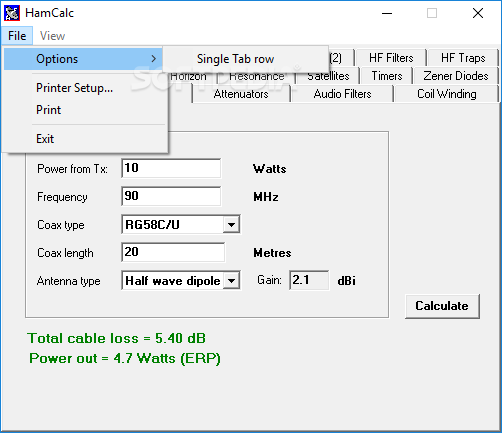Open the View menu
The image size is (502, 433).
click(52, 36)
